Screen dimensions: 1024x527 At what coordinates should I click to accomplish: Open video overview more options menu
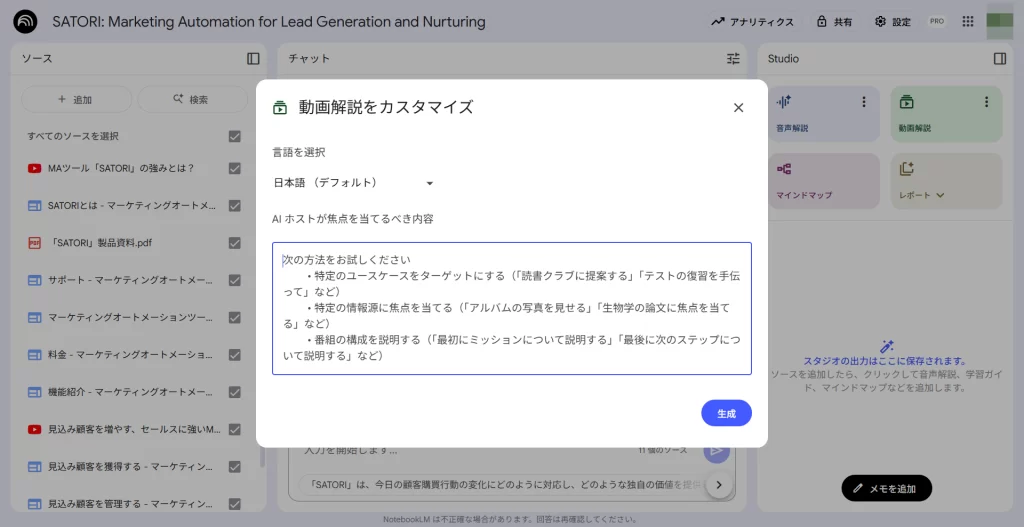(987, 102)
